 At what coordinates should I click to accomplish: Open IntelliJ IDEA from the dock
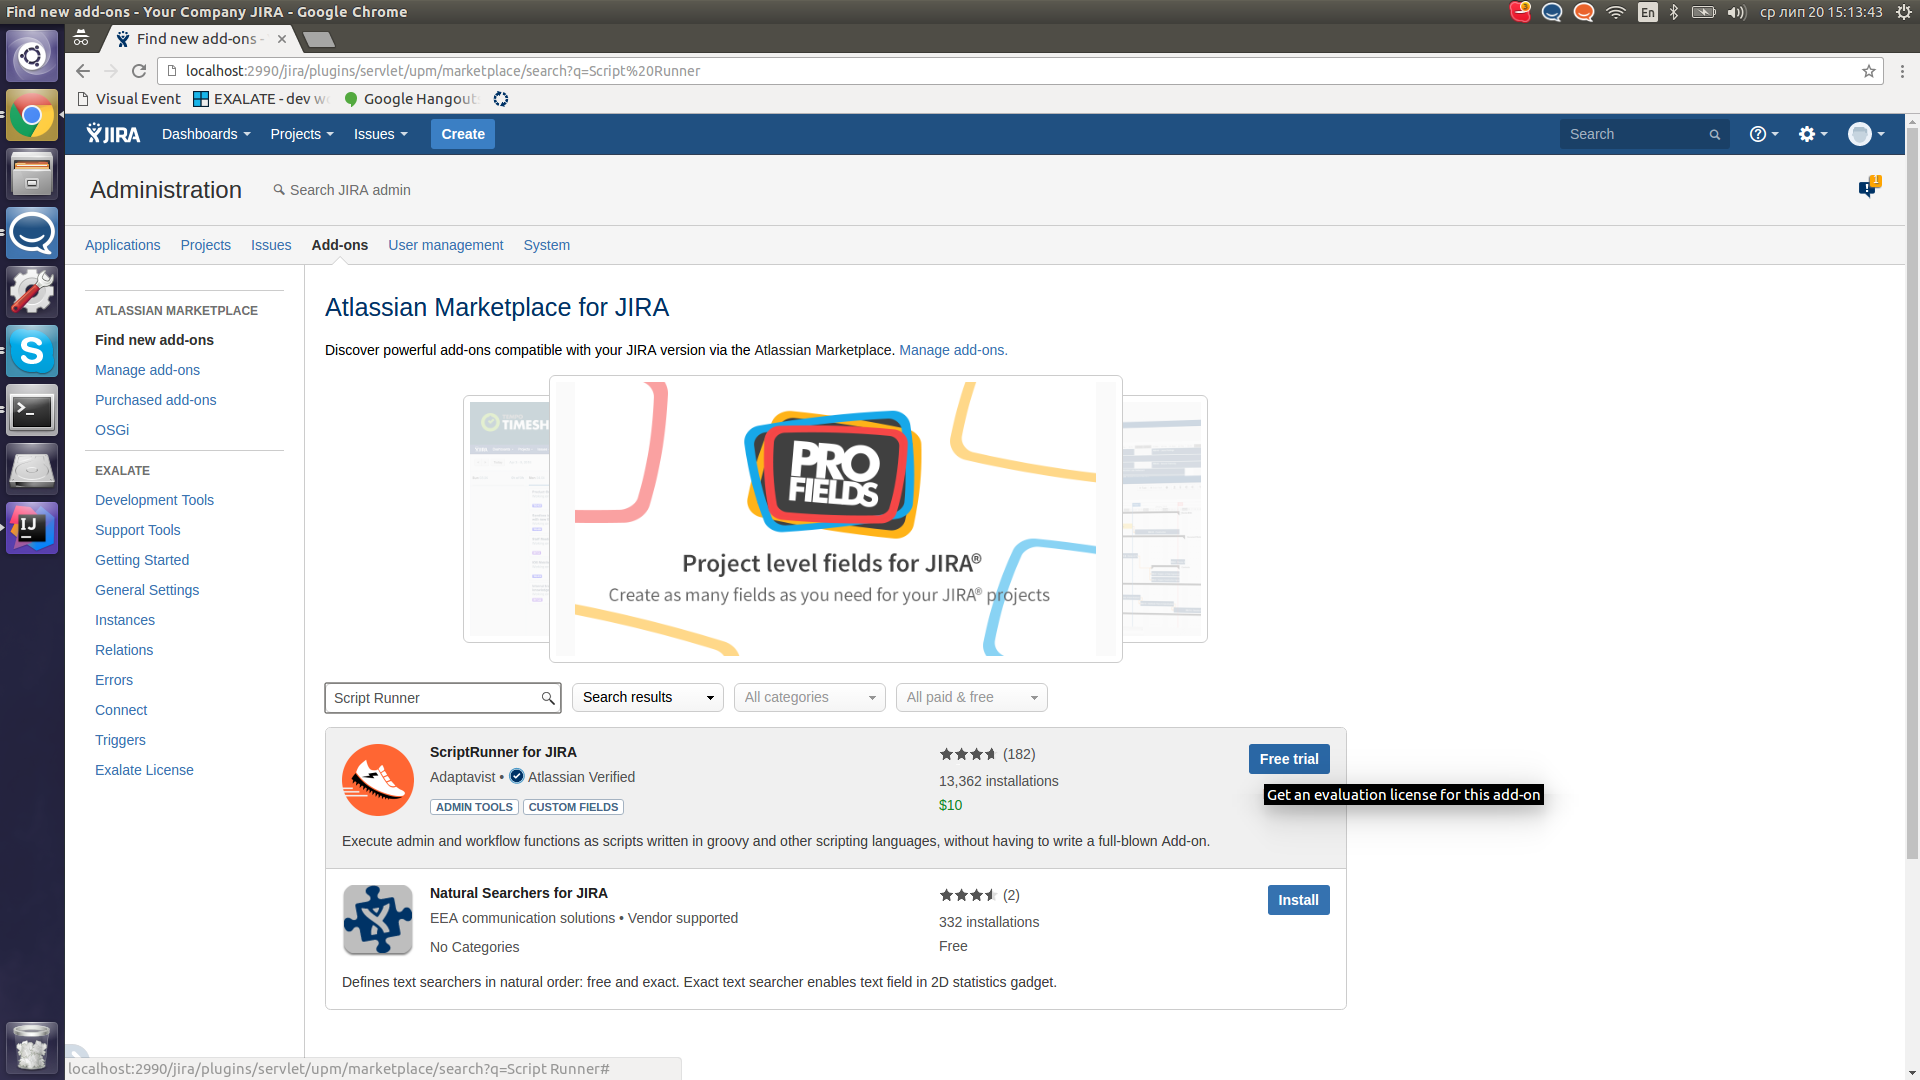[x=32, y=527]
